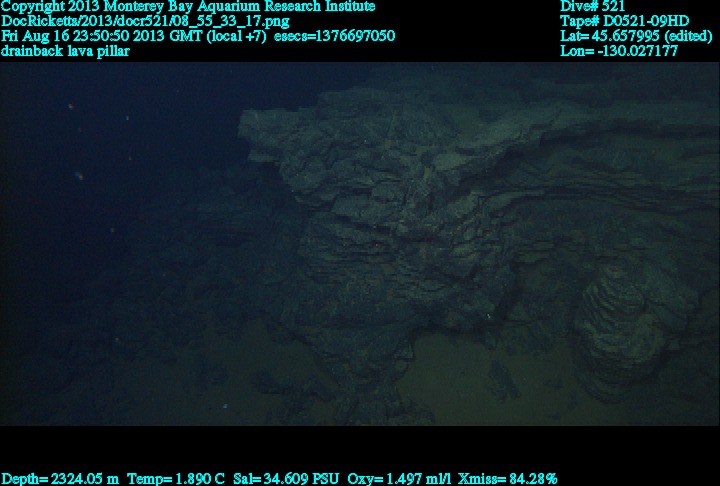Click the '(local +7)' timezone note
The width and height of the screenshot is (720, 486).
click(236, 36)
